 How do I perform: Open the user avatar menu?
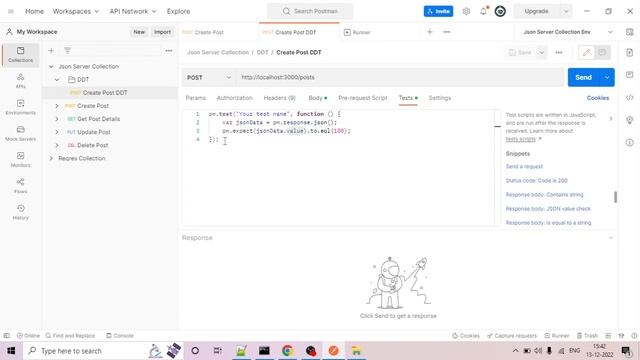tap(500, 11)
